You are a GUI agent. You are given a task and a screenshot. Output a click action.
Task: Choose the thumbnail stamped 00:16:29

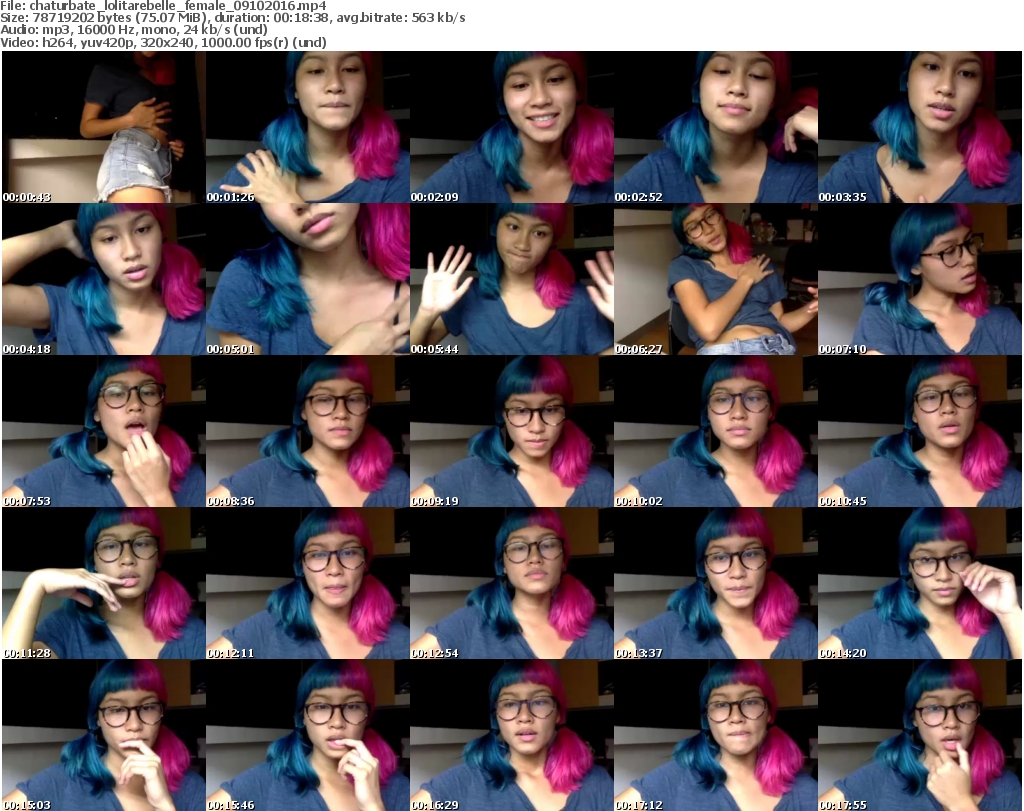[511, 735]
